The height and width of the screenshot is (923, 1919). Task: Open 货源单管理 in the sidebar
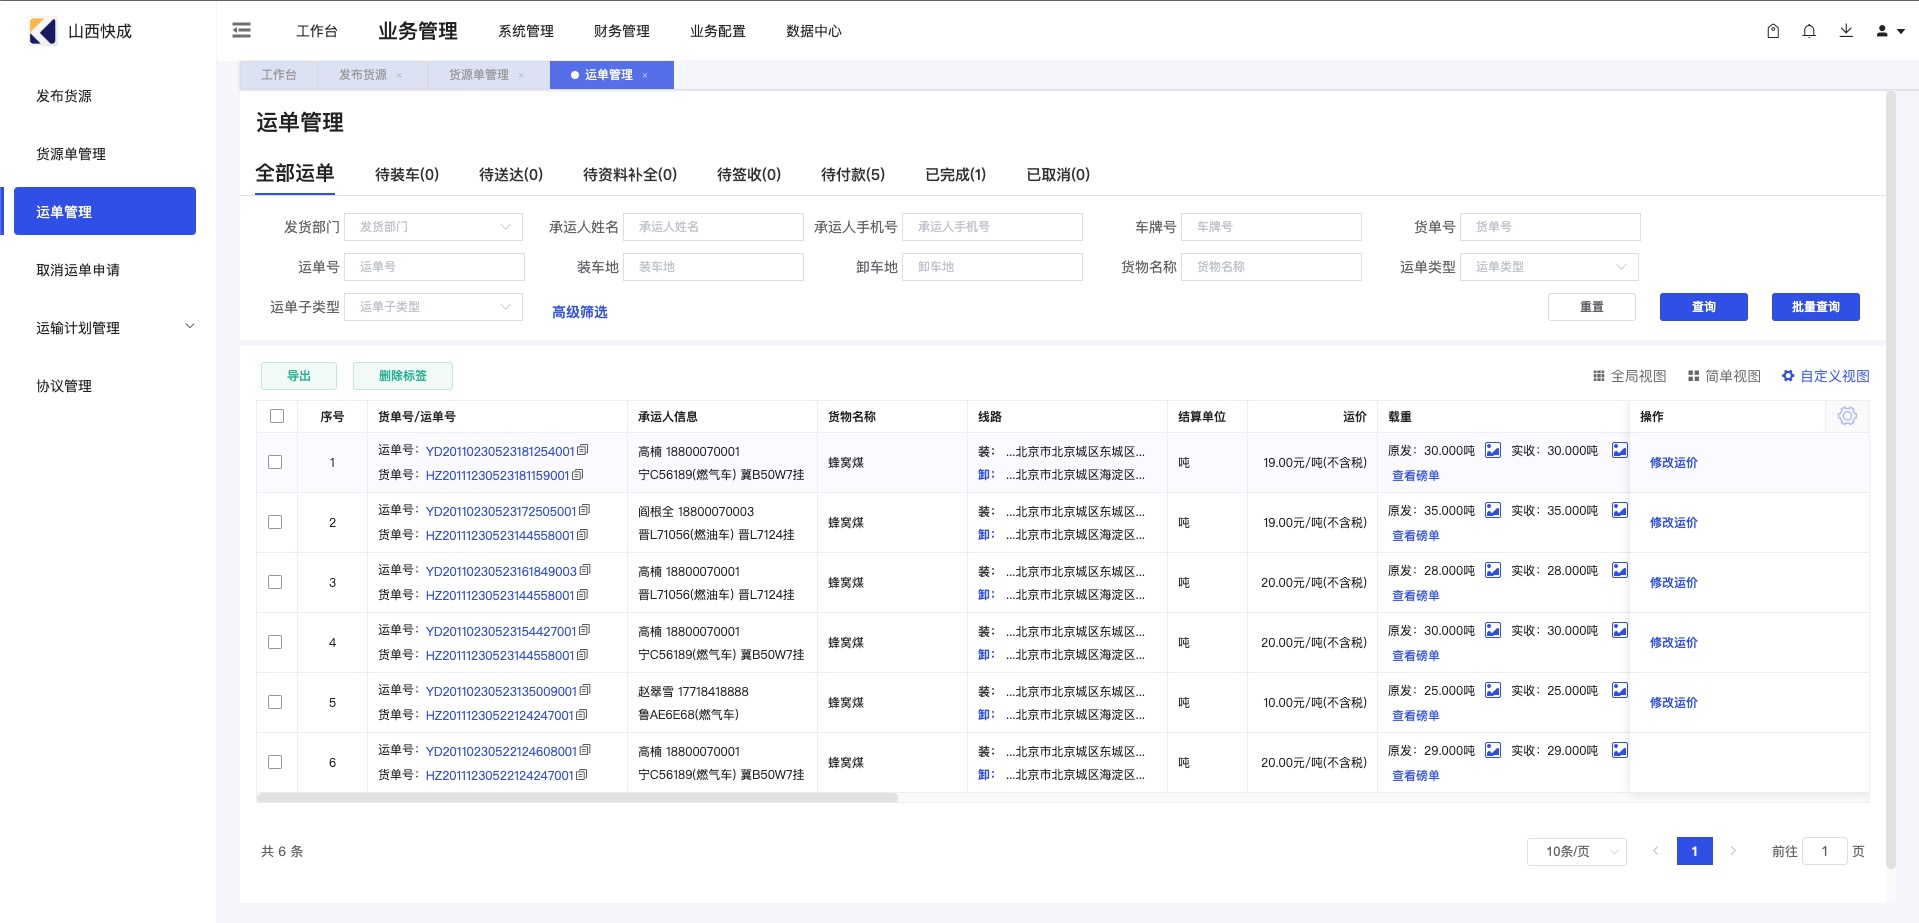[x=71, y=154]
